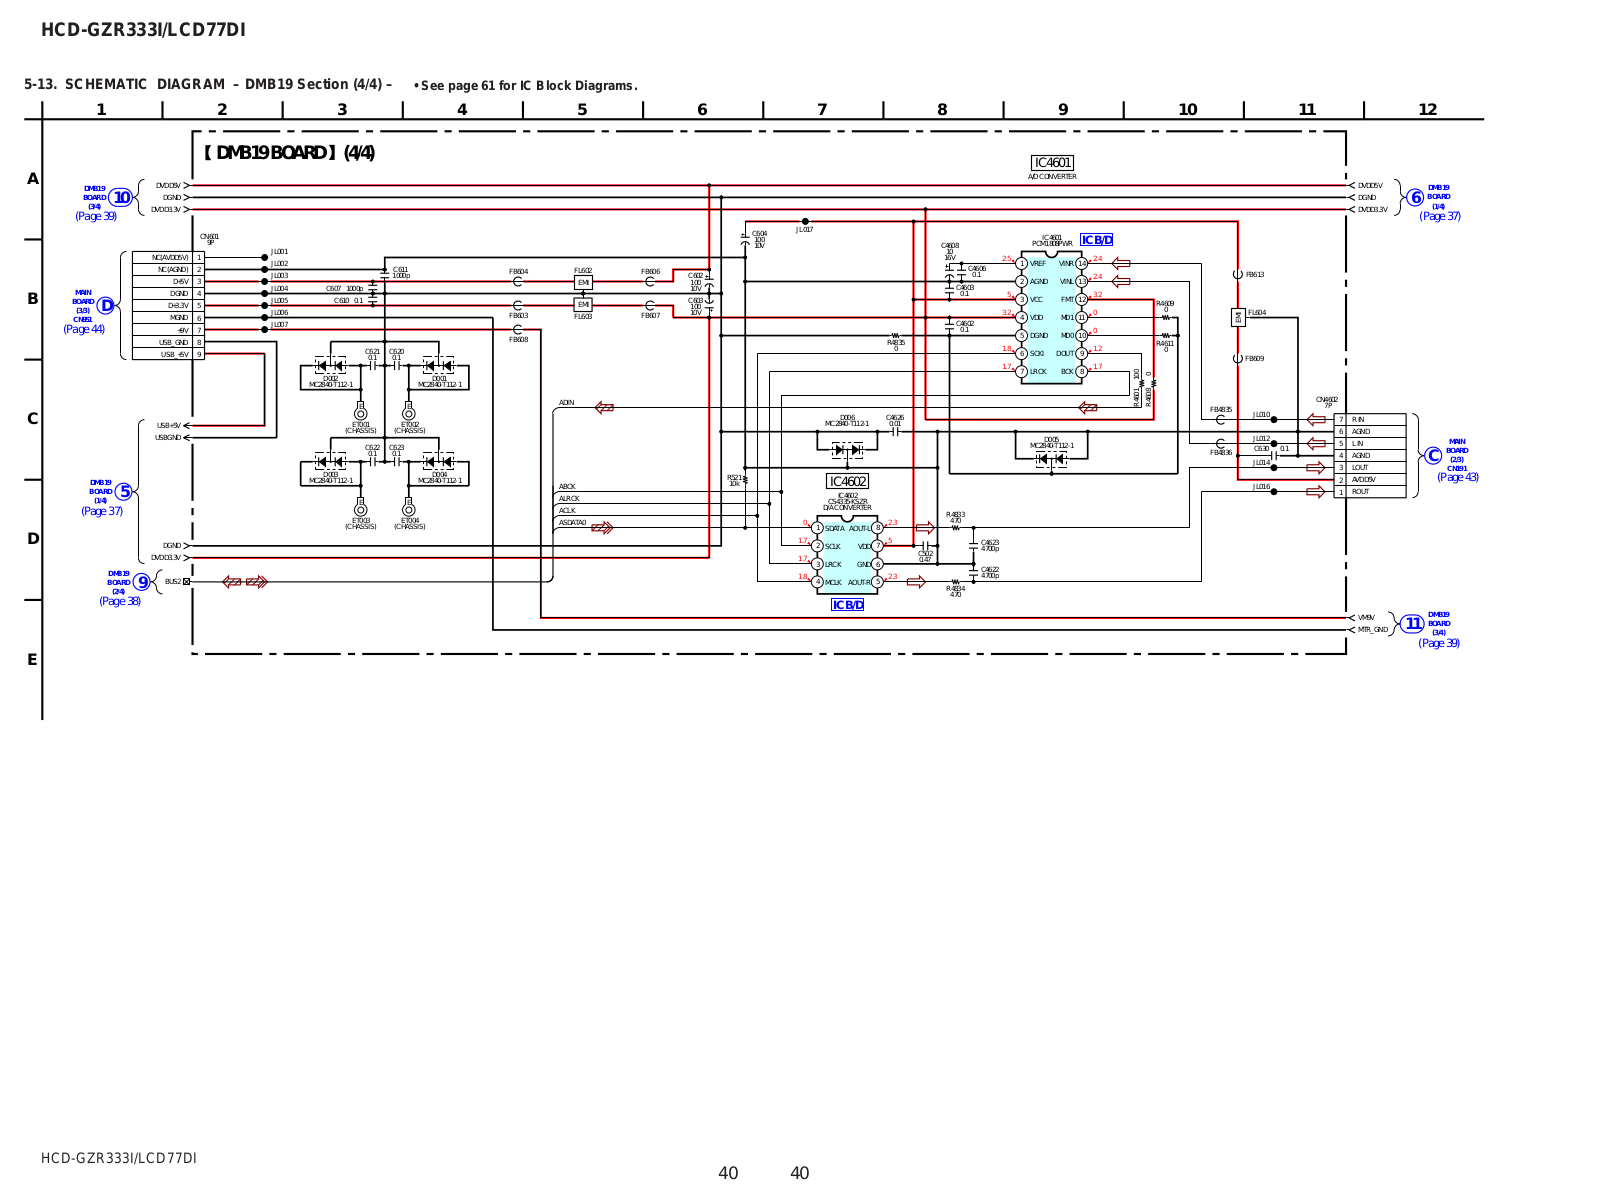1601x1204 pixels.
Task: Click the CS4335 D/A converter chip body
Action: [847, 555]
